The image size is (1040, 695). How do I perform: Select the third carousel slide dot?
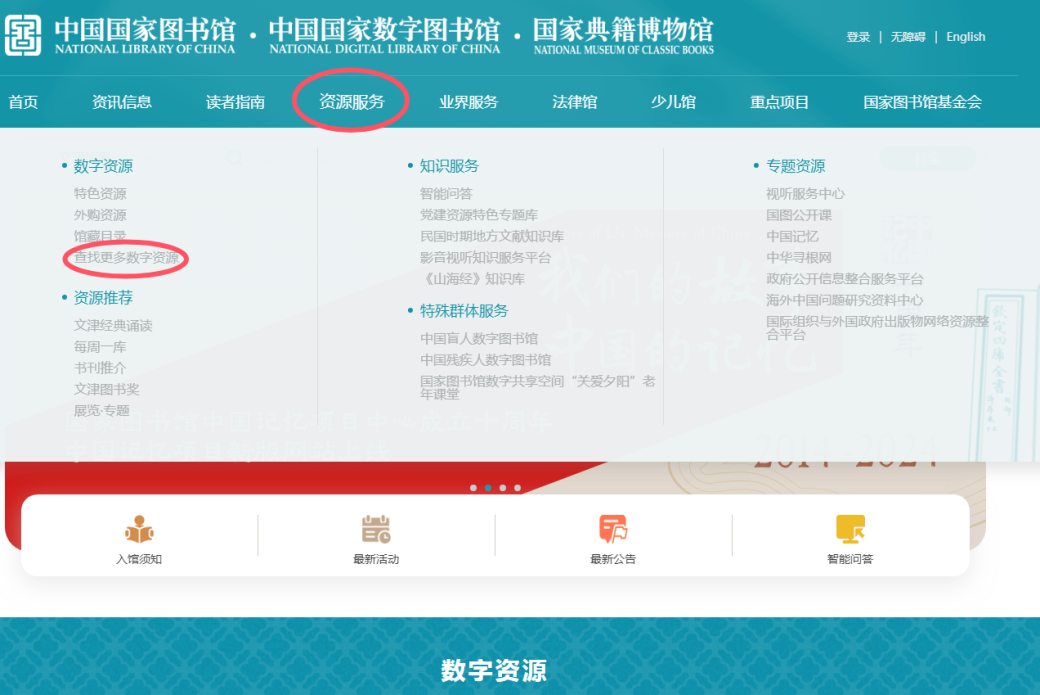(503, 488)
